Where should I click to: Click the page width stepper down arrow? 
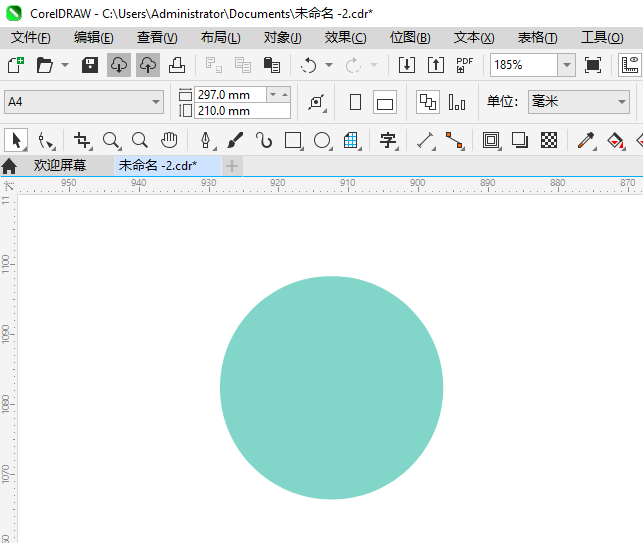(273, 94)
